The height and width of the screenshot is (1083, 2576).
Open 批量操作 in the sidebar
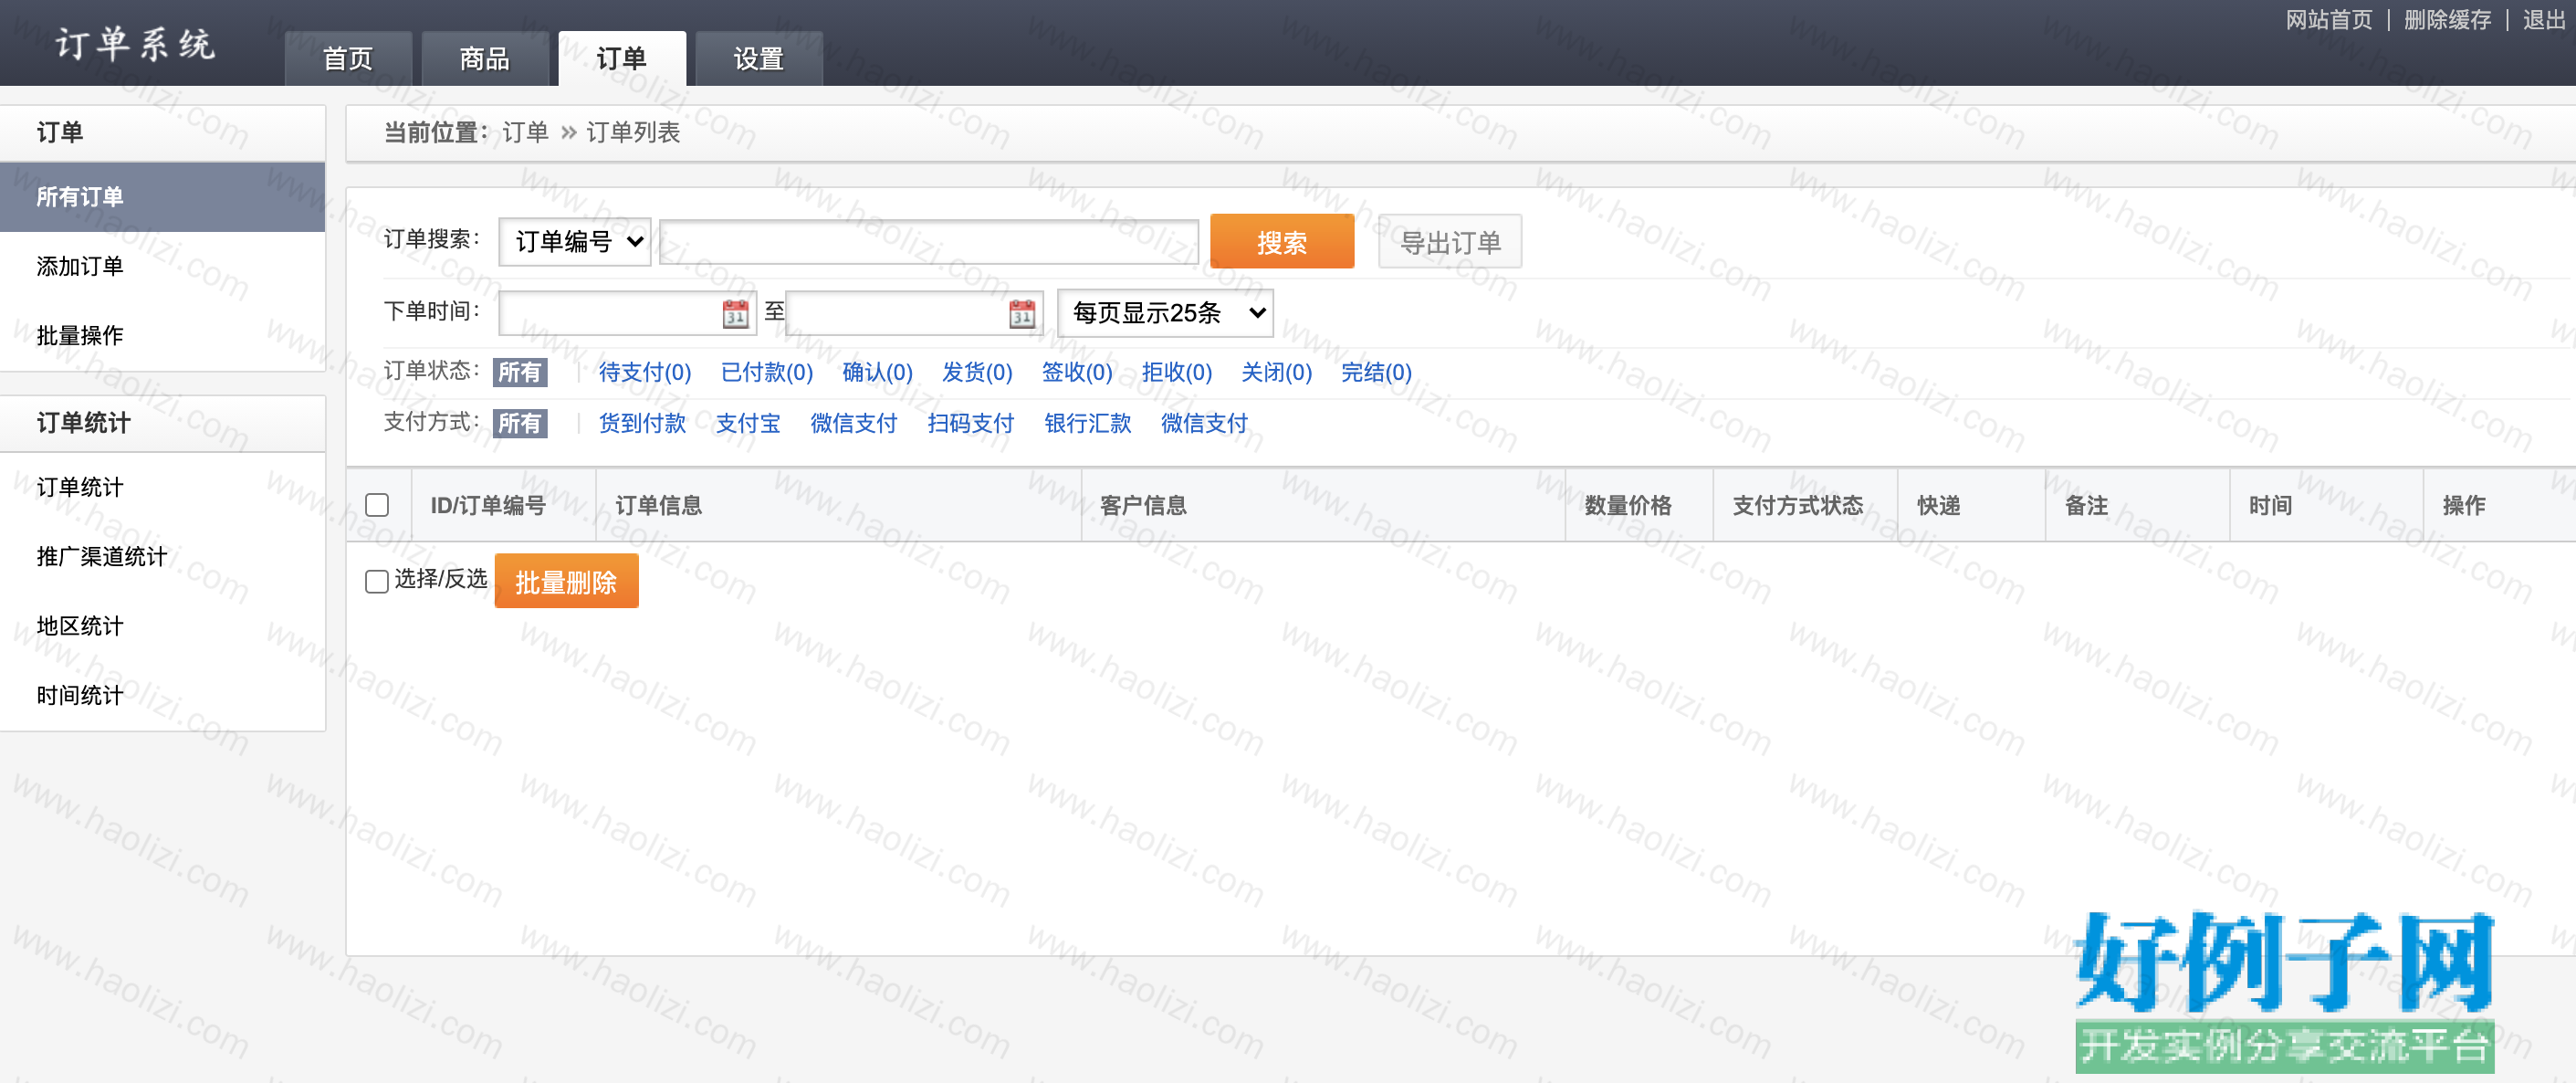click(162, 335)
